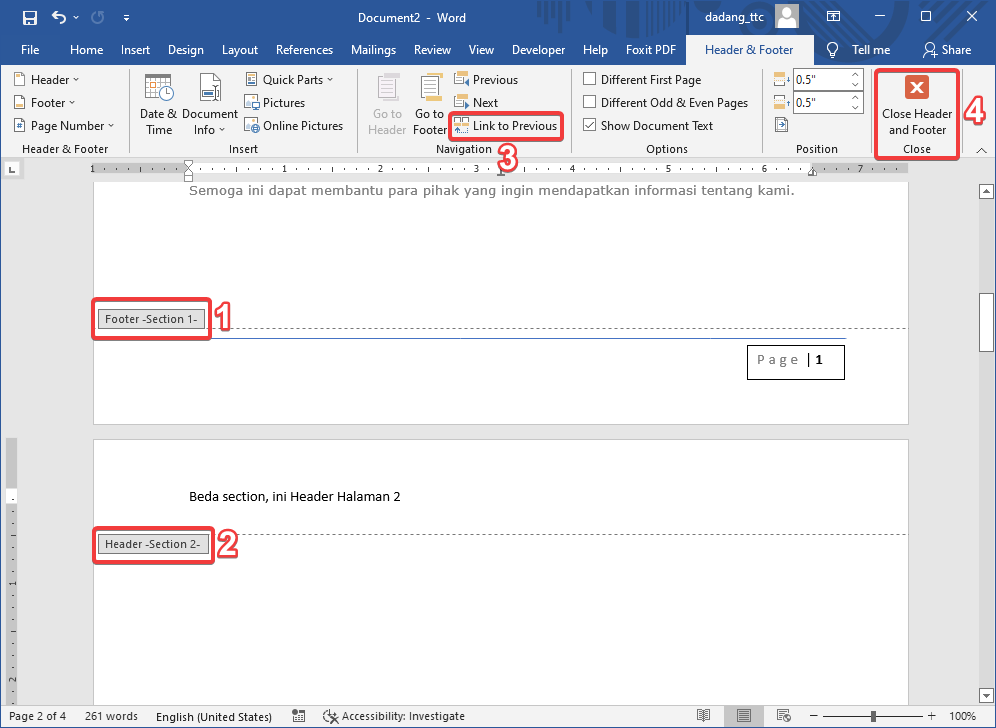
Task: Expand the Quick Parts menu
Action: point(289,80)
